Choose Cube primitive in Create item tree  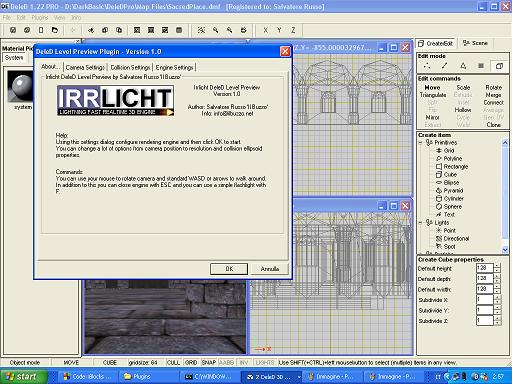point(447,175)
